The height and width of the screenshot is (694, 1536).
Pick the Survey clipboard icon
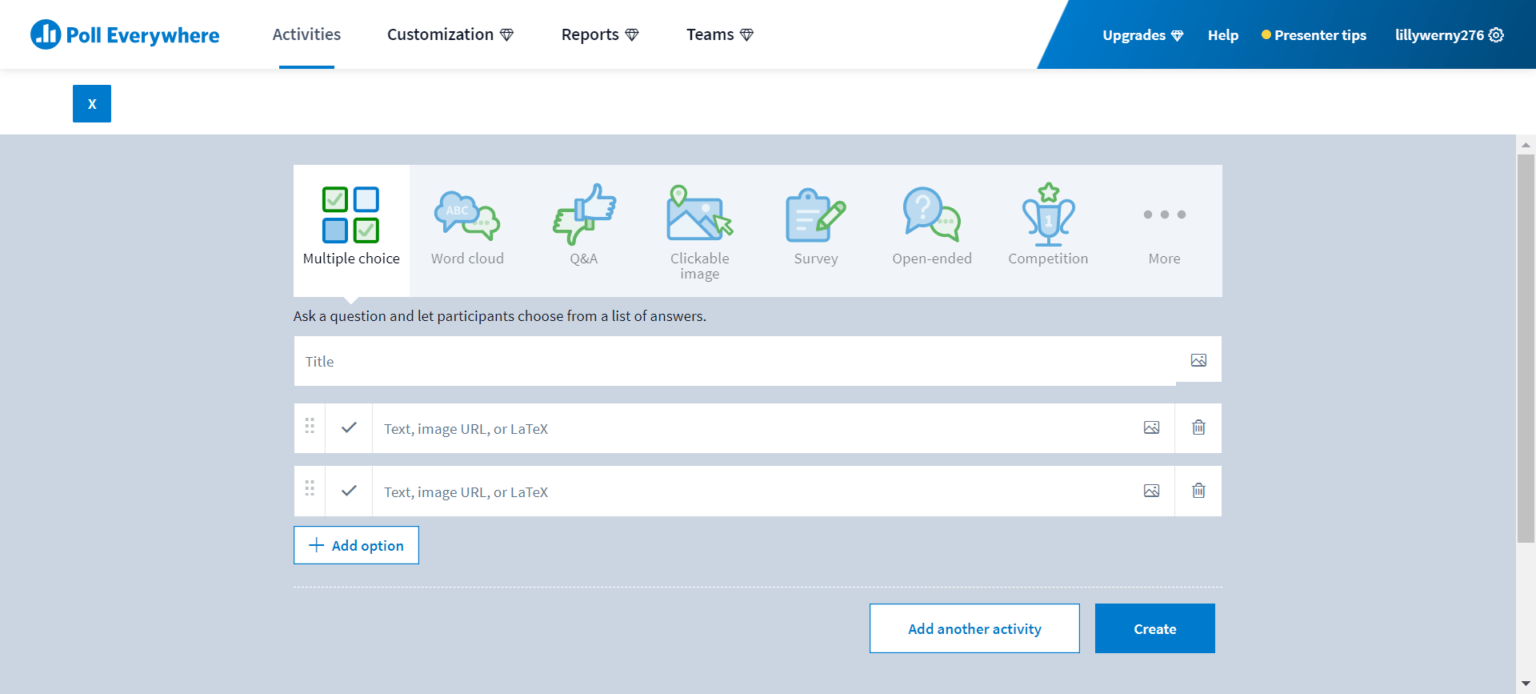[x=816, y=215]
